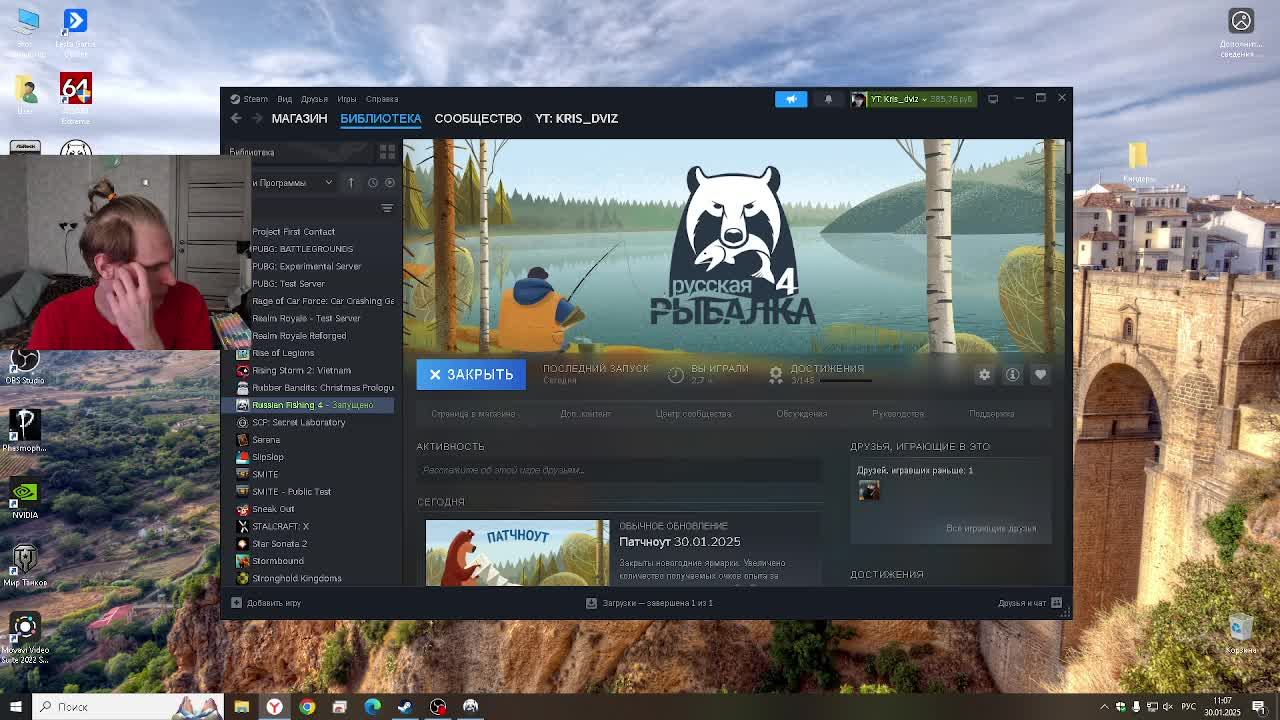The width and height of the screenshot is (1280, 720).
Task: Add Russian Fishing 4 to favorites heart
Action: point(1040,374)
